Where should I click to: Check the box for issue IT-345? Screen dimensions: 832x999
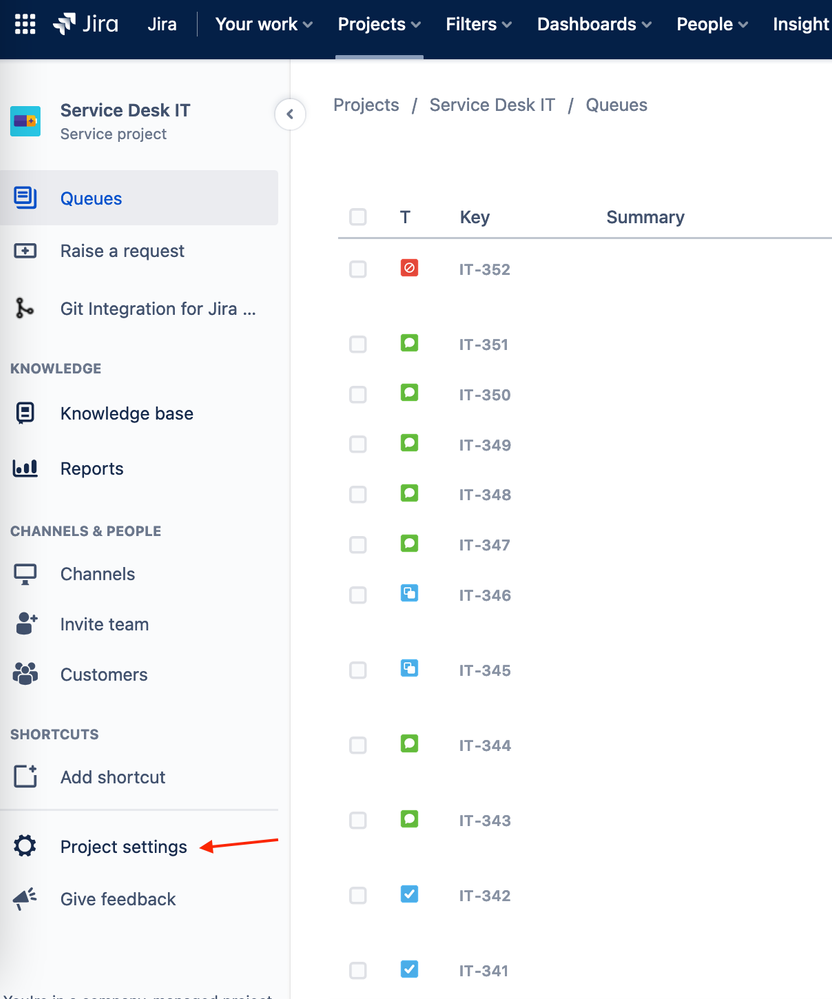[x=358, y=670]
